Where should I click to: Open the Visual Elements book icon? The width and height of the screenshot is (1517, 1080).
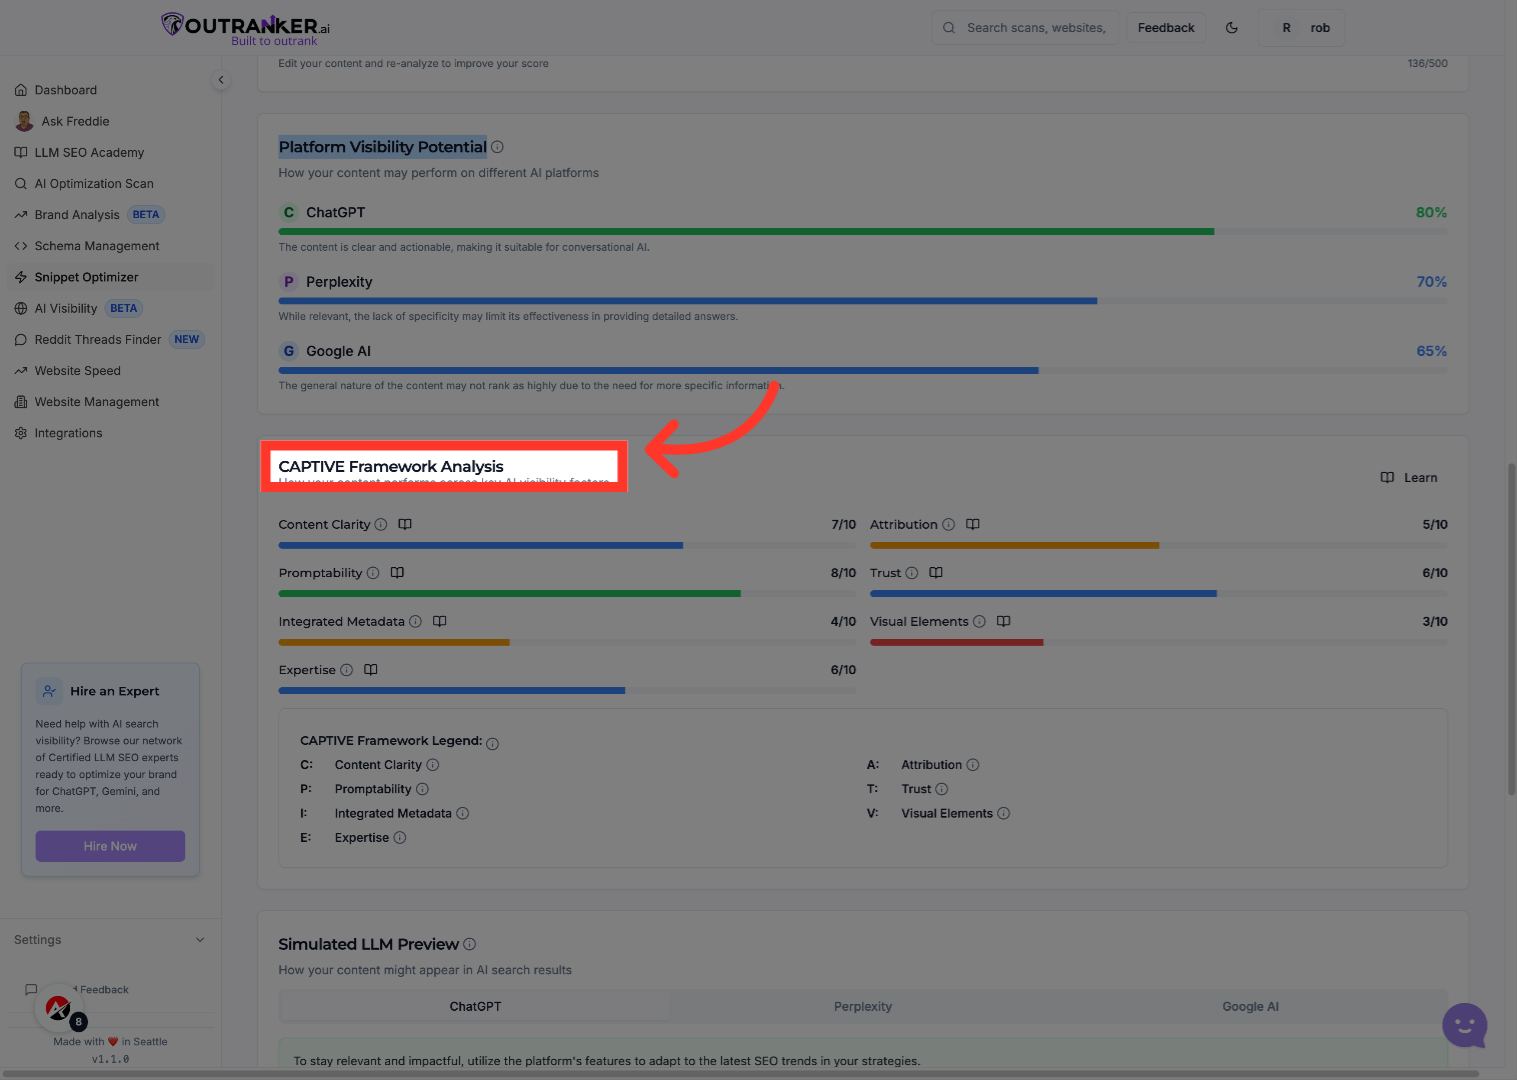coord(1003,621)
